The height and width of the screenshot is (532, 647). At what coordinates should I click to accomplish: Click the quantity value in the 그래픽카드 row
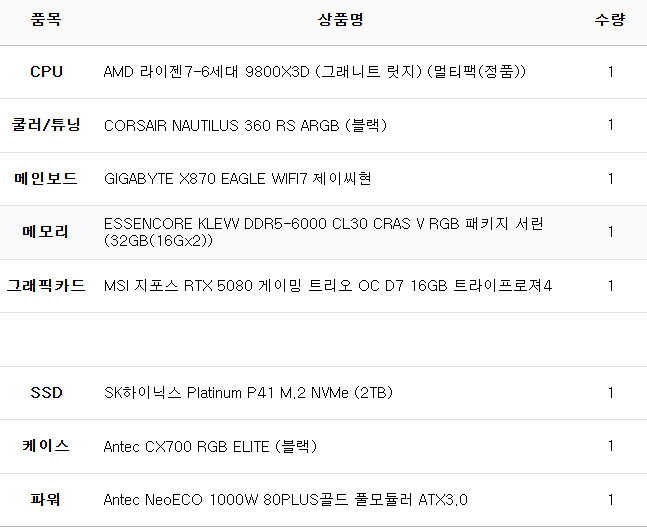pyautogui.click(x=610, y=286)
